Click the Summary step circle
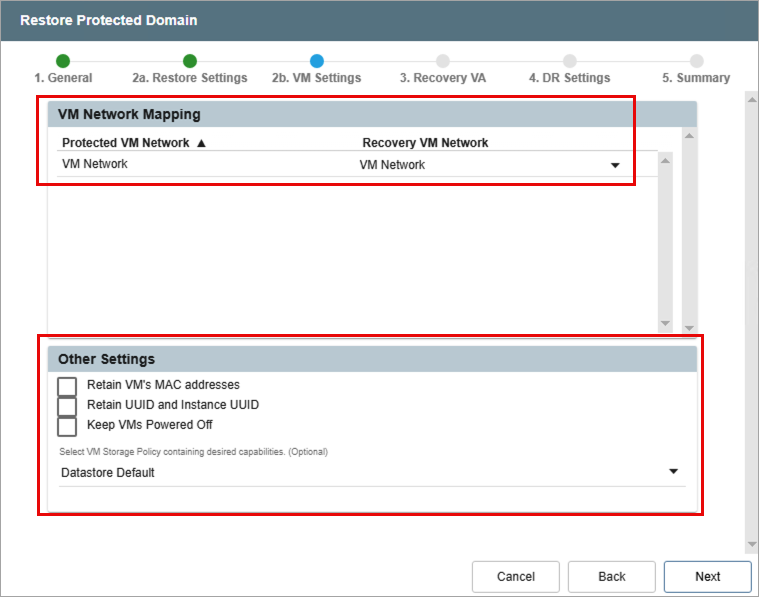The image size is (759, 597). (696, 61)
